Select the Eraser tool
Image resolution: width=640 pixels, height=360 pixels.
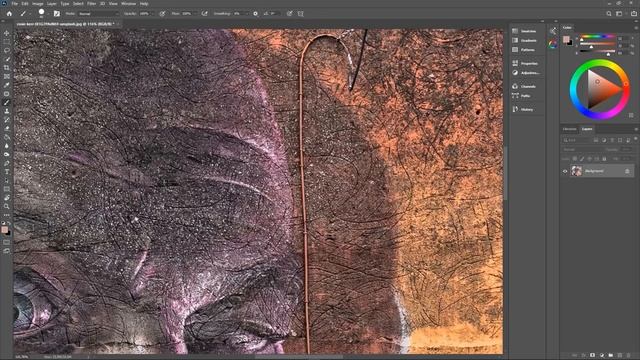(x=7, y=128)
